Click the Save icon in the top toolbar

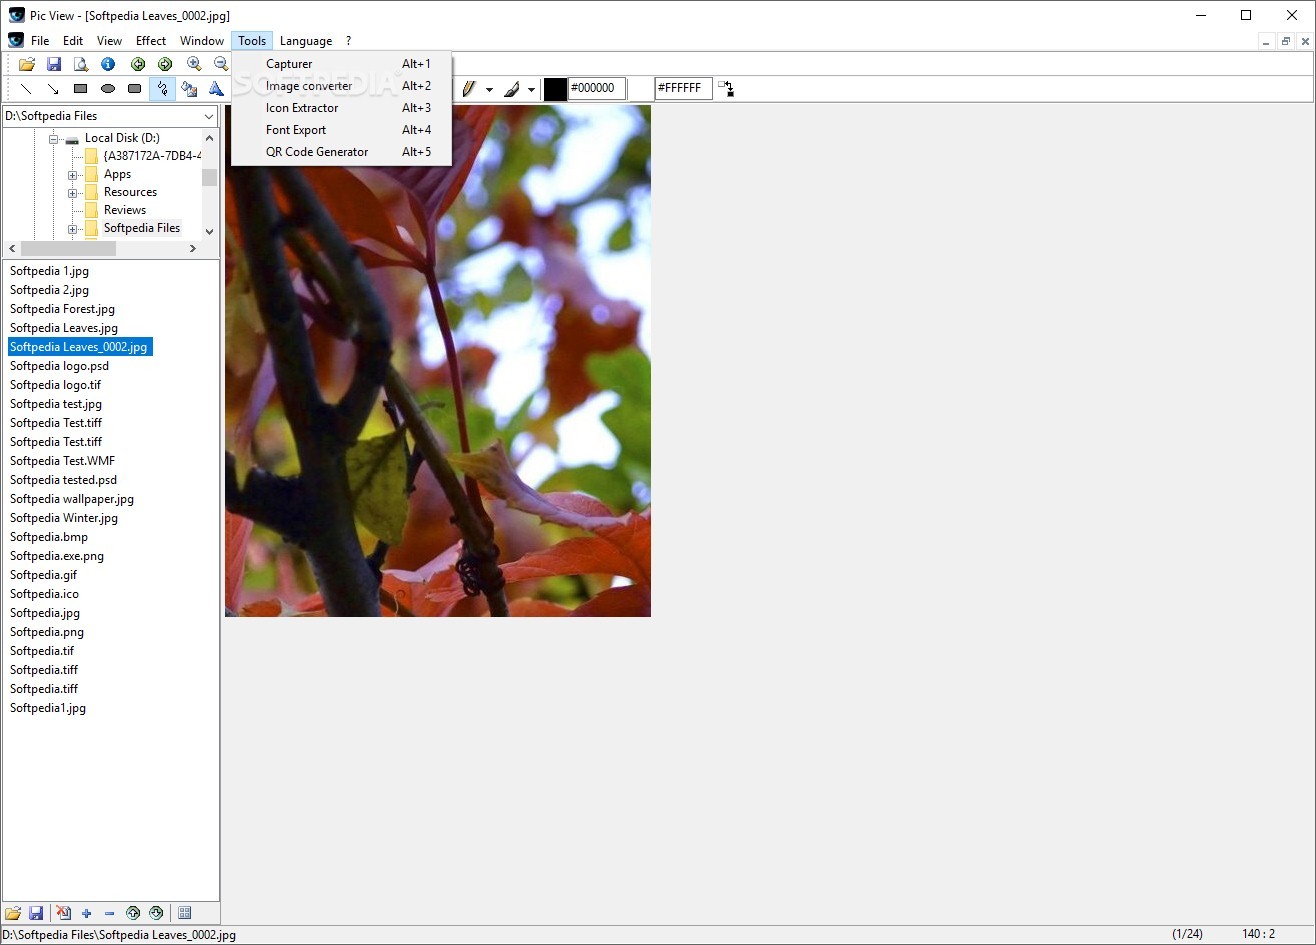[x=54, y=64]
